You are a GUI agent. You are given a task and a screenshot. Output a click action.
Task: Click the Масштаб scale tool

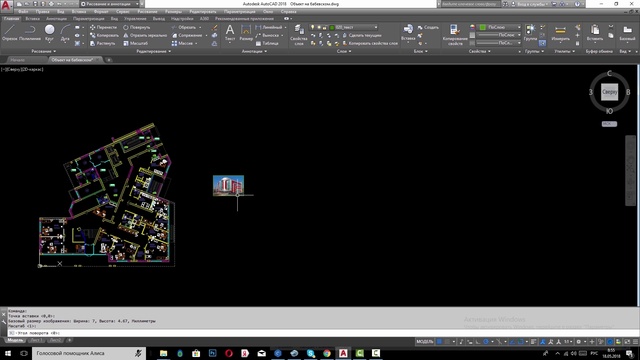pos(136,43)
